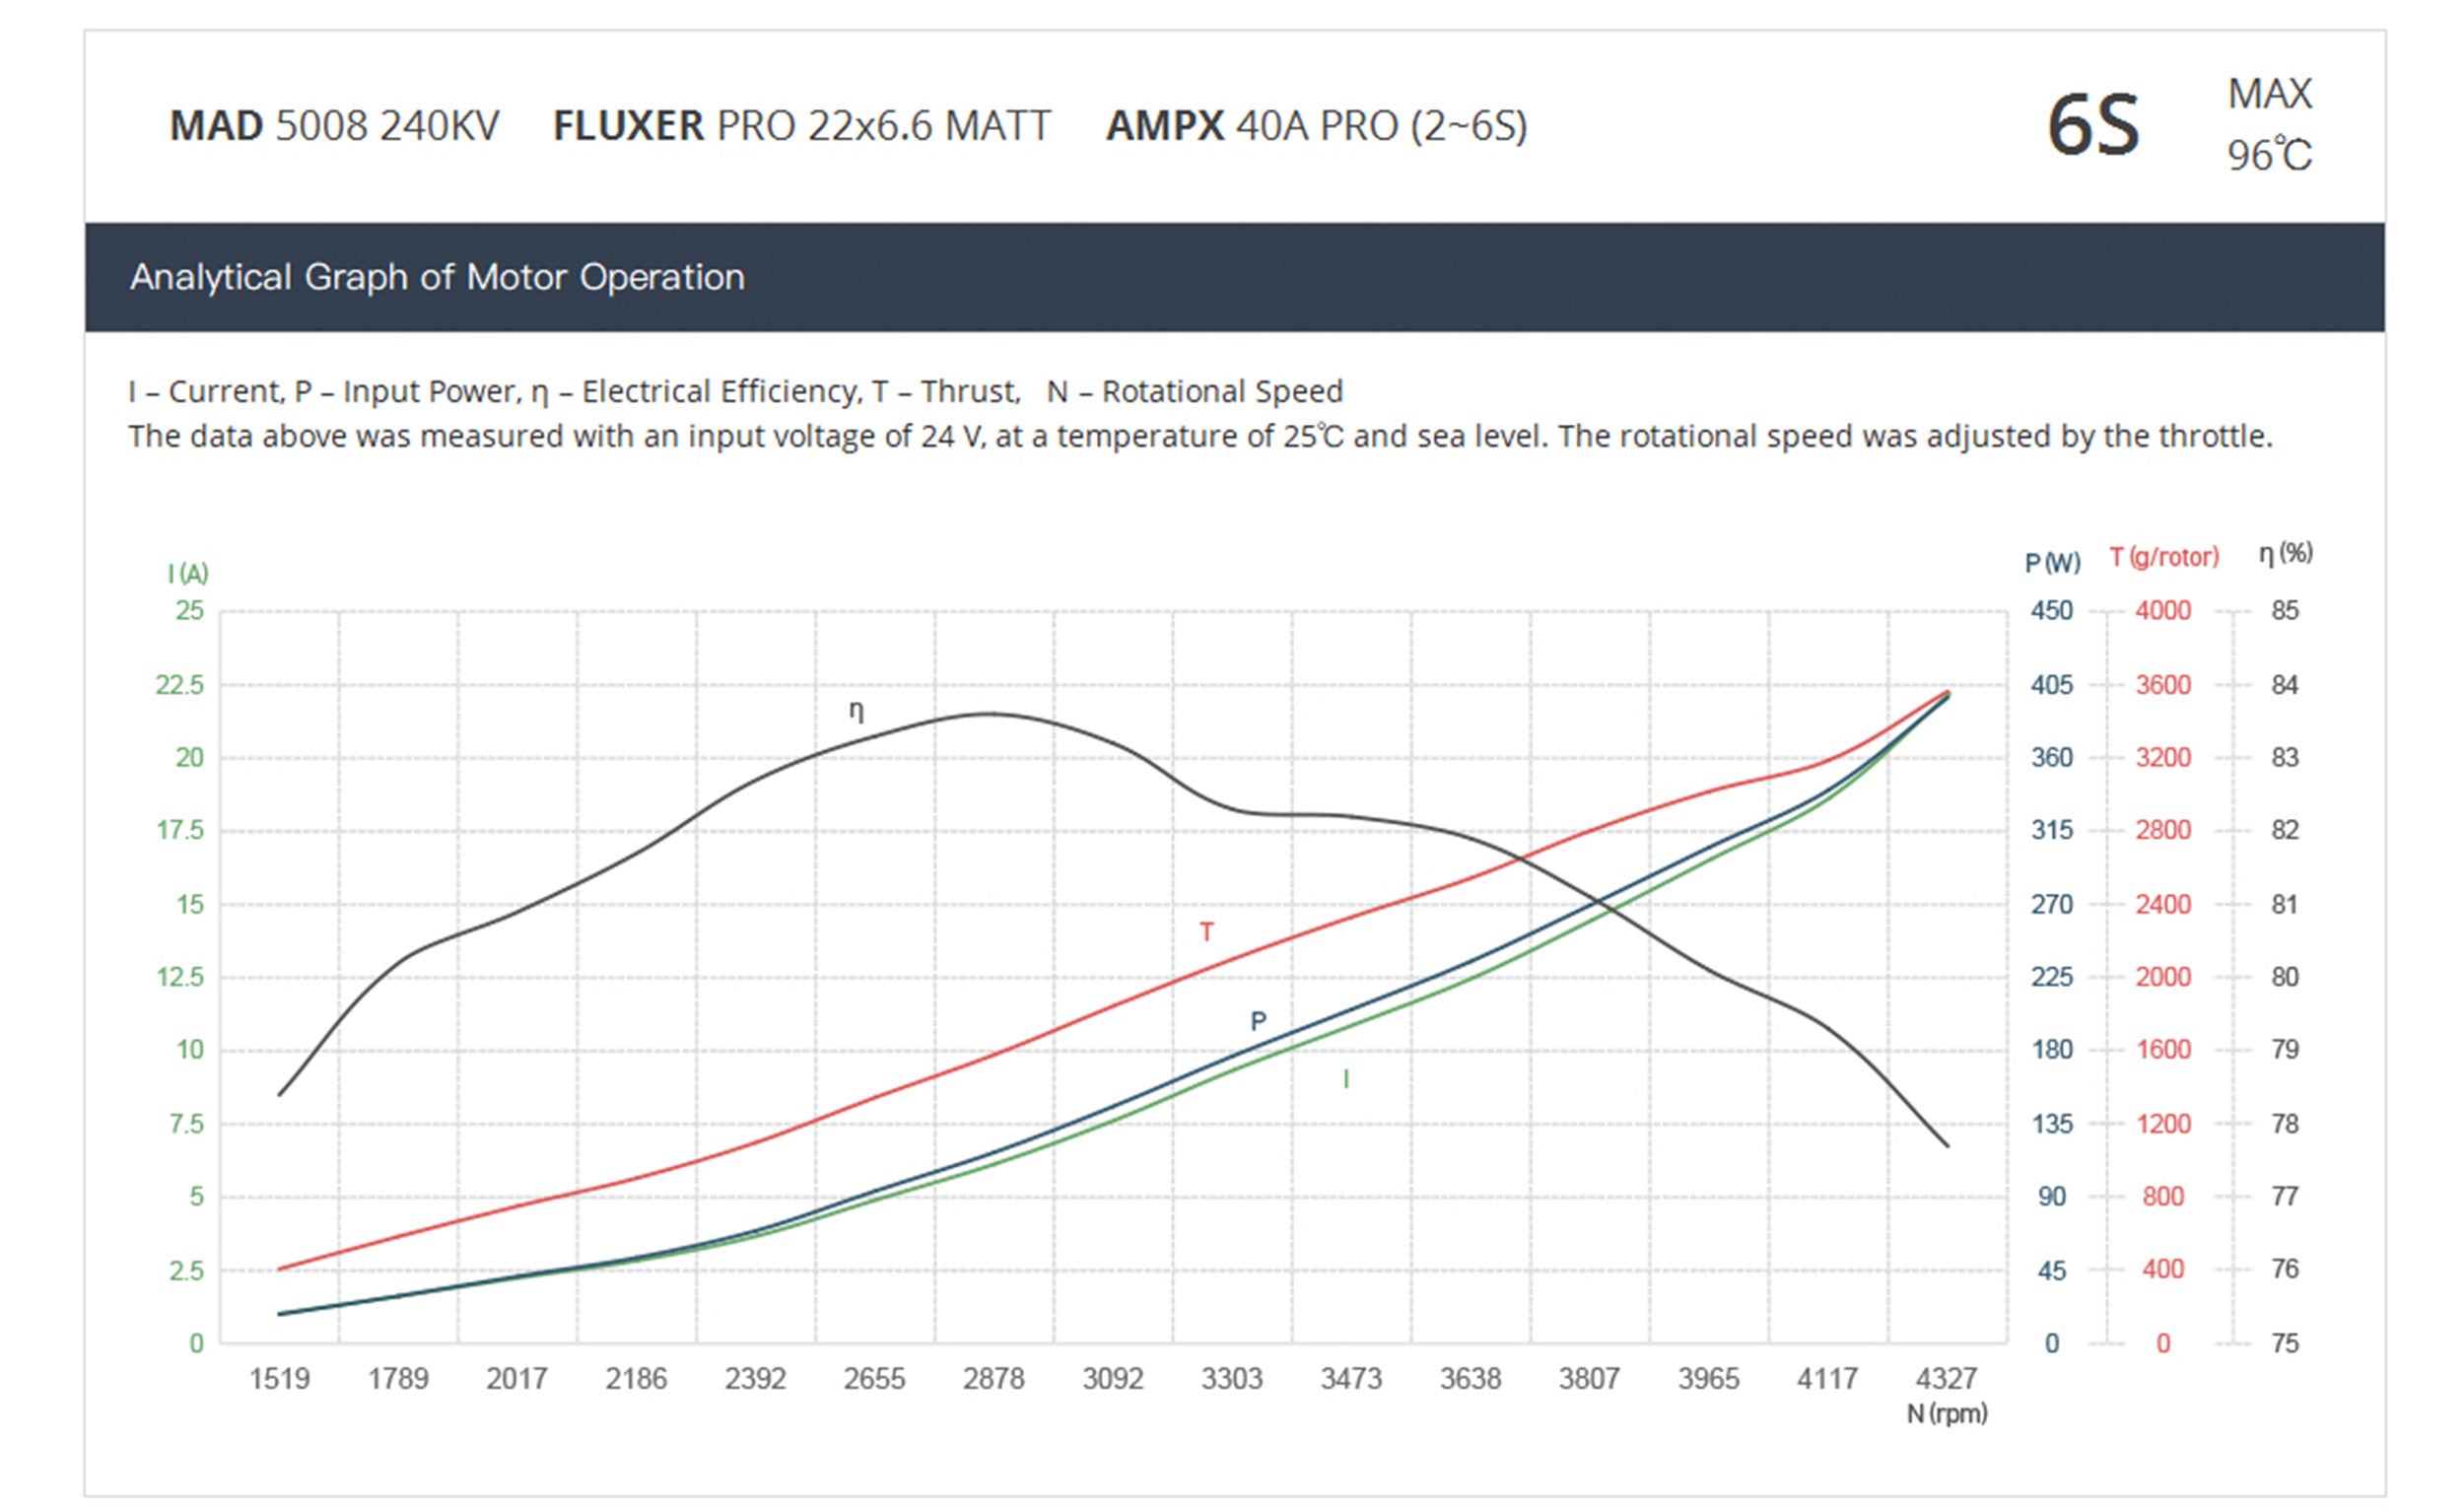Screen dimensions: 2464x1511
Task: Click the FLUXER PRO 22x6.6 MATT label
Action: (801, 126)
